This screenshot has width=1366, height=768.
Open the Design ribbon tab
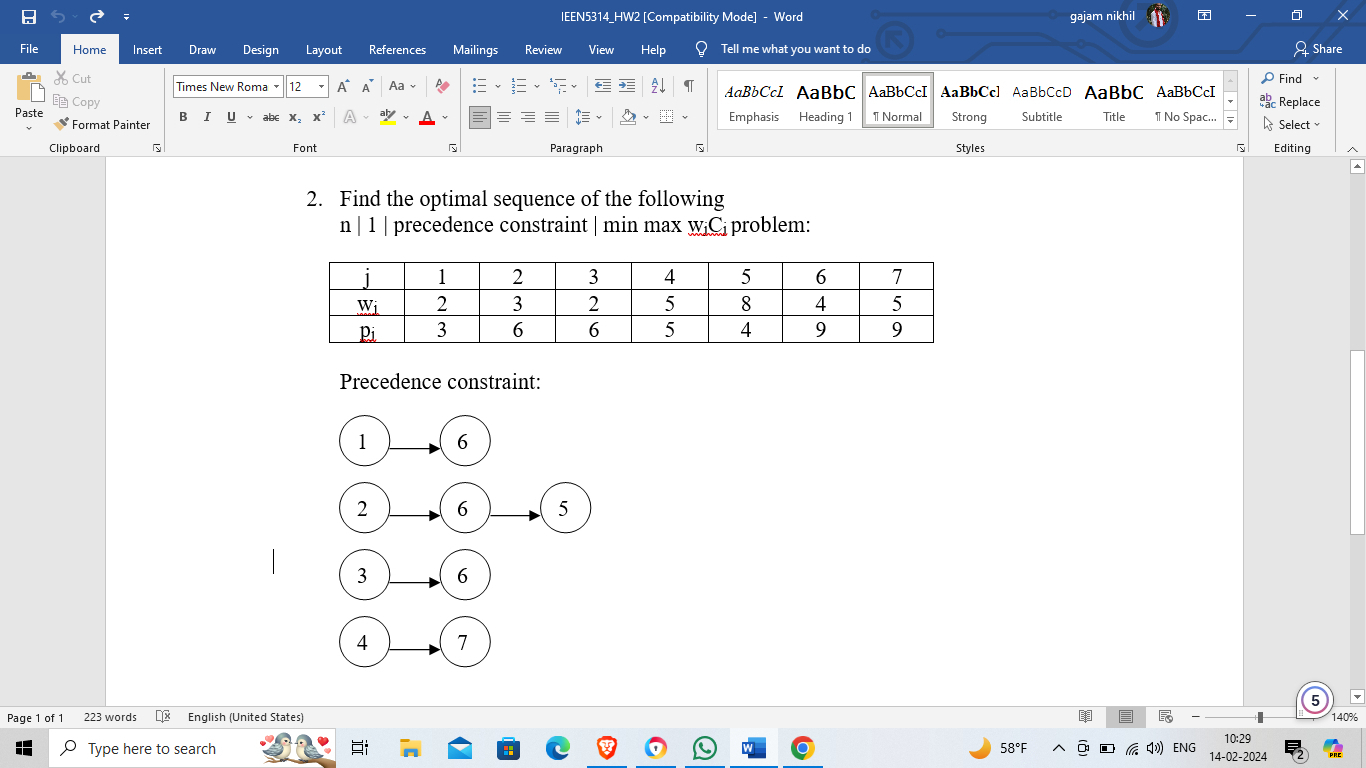pyautogui.click(x=261, y=49)
